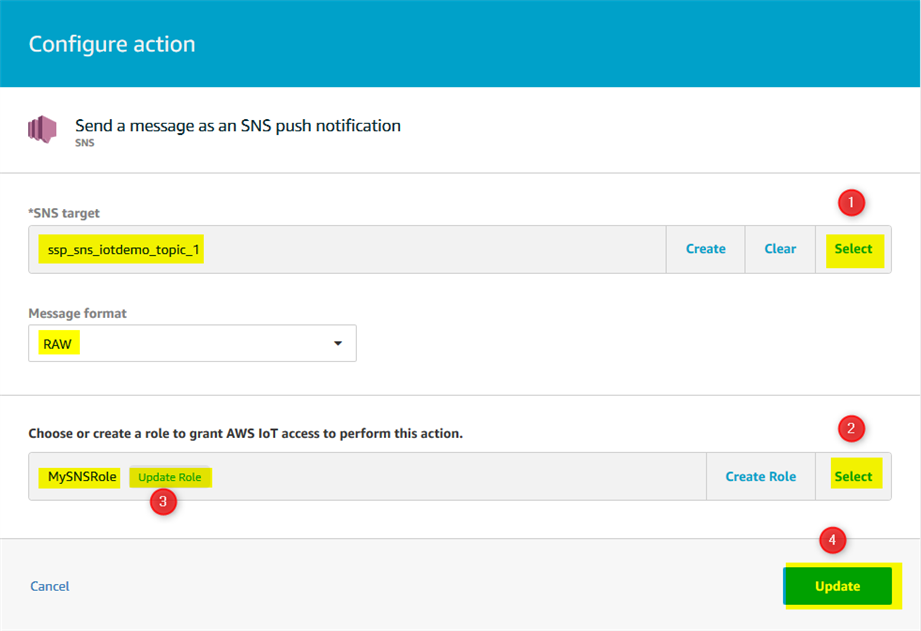Click the red step 4 marker

click(x=833, y=541)
